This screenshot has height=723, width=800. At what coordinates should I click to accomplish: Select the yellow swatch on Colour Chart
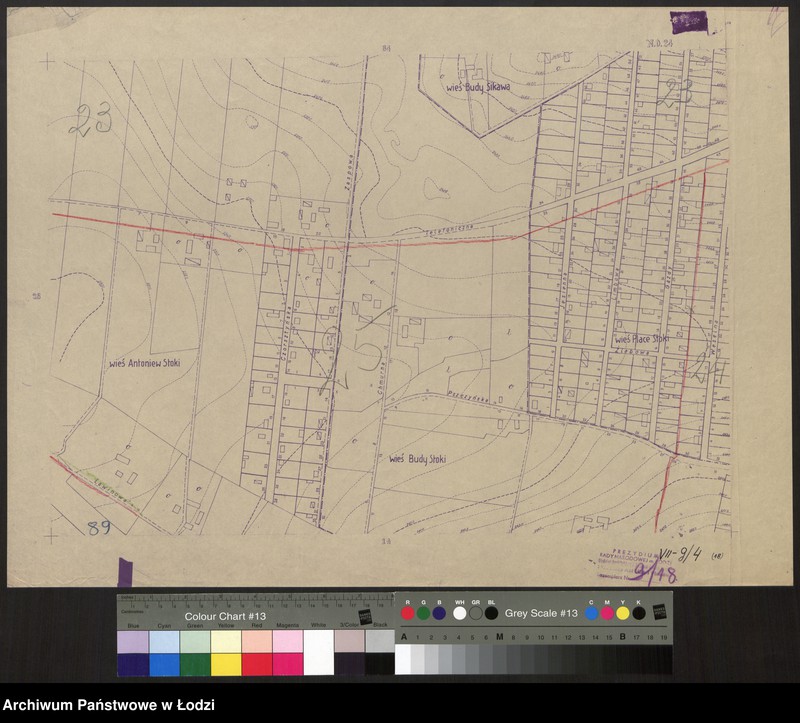pos(226,664)
